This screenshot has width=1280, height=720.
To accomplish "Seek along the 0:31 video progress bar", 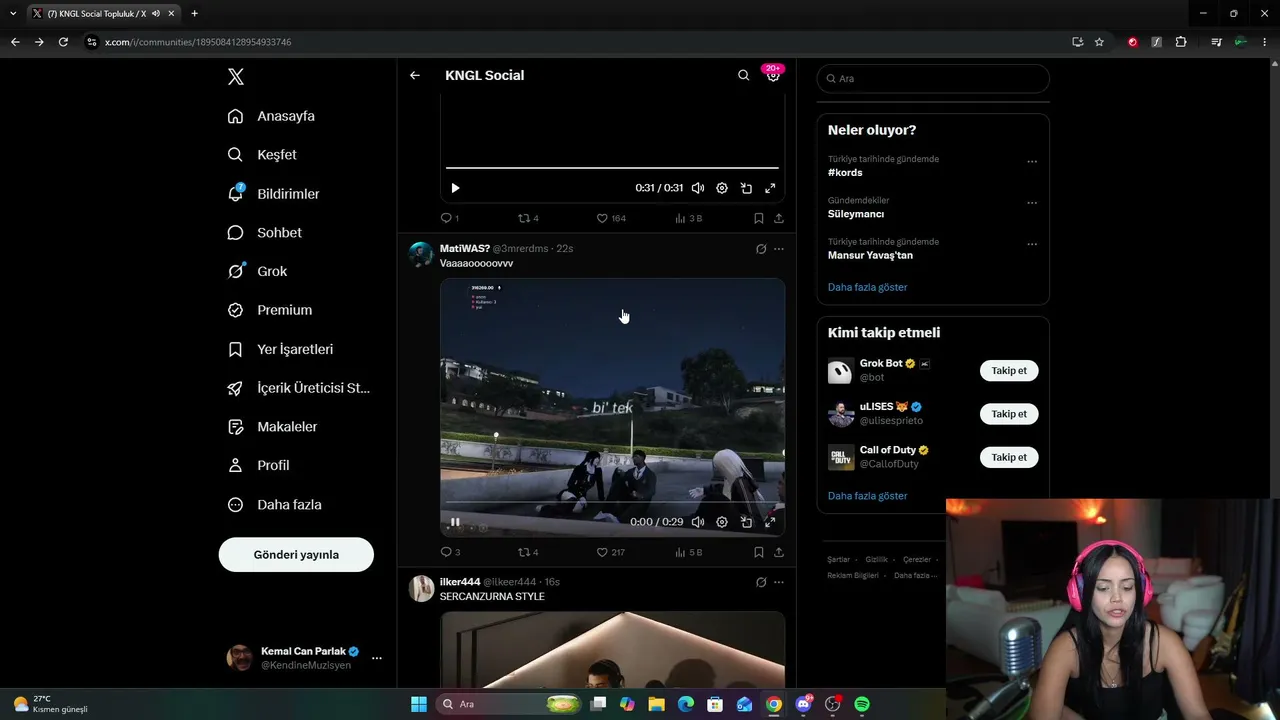I will point(612,167).
